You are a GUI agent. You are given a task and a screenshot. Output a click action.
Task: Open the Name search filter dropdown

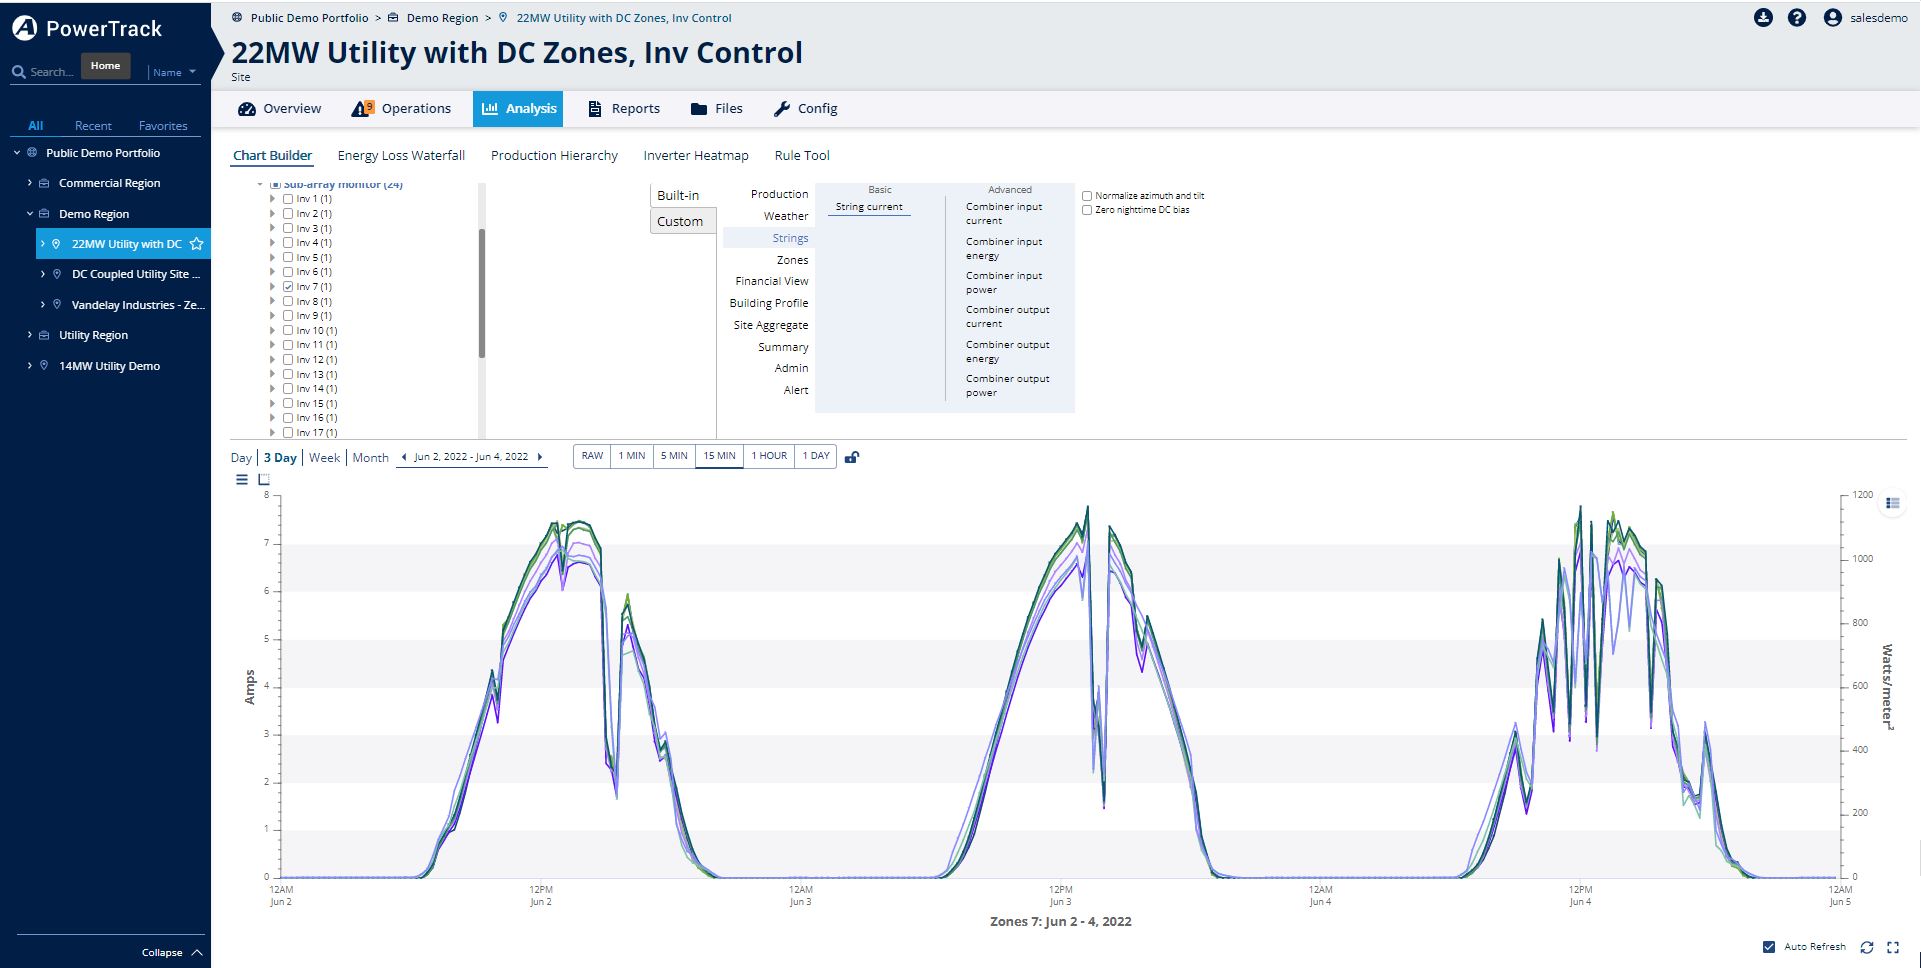pos(174,72)
